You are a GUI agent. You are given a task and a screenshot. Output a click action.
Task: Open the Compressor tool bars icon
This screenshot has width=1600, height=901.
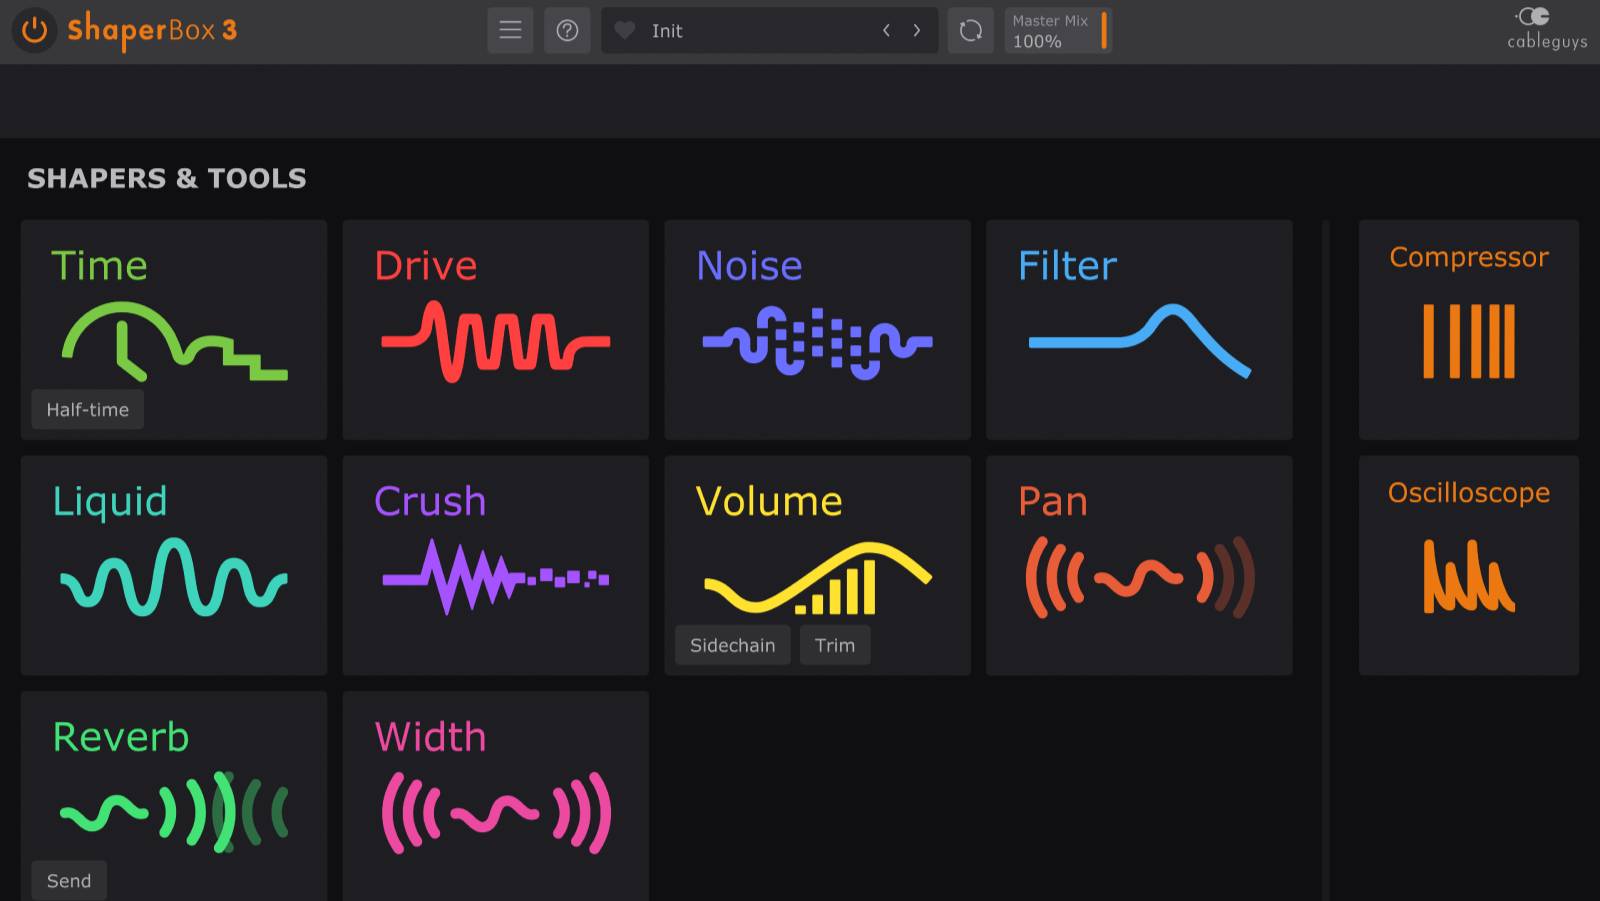tap(1469, 341)
